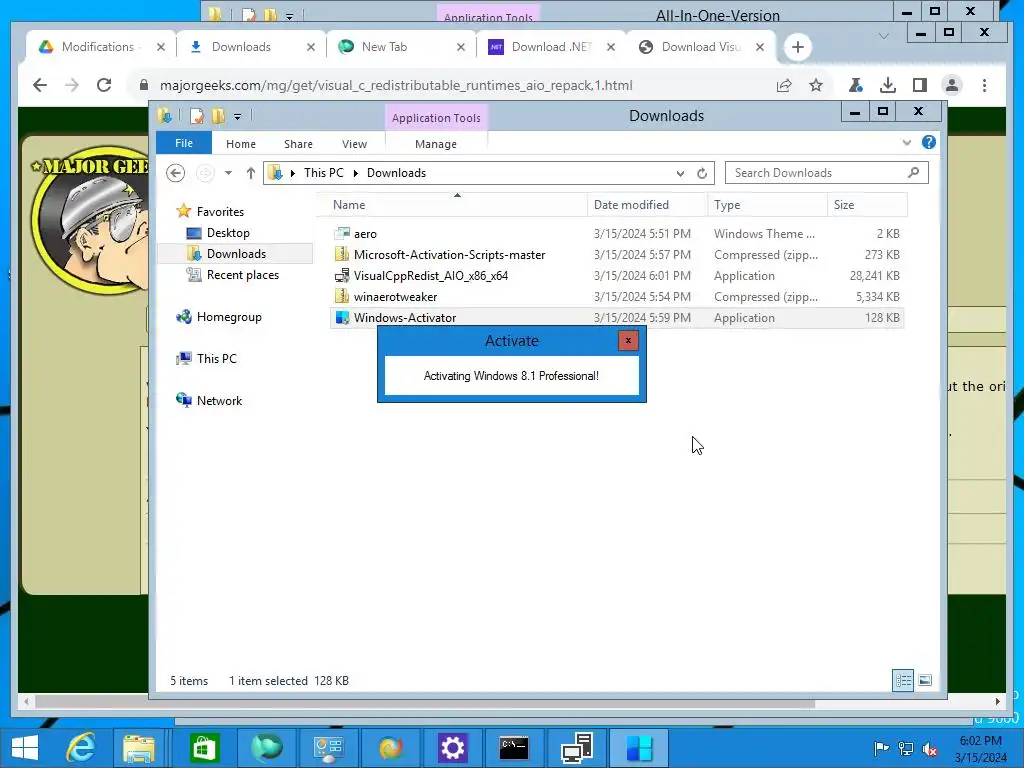
Task: Expand the Downloads breadcrumb arrow
Action: (x=356, y=173)
